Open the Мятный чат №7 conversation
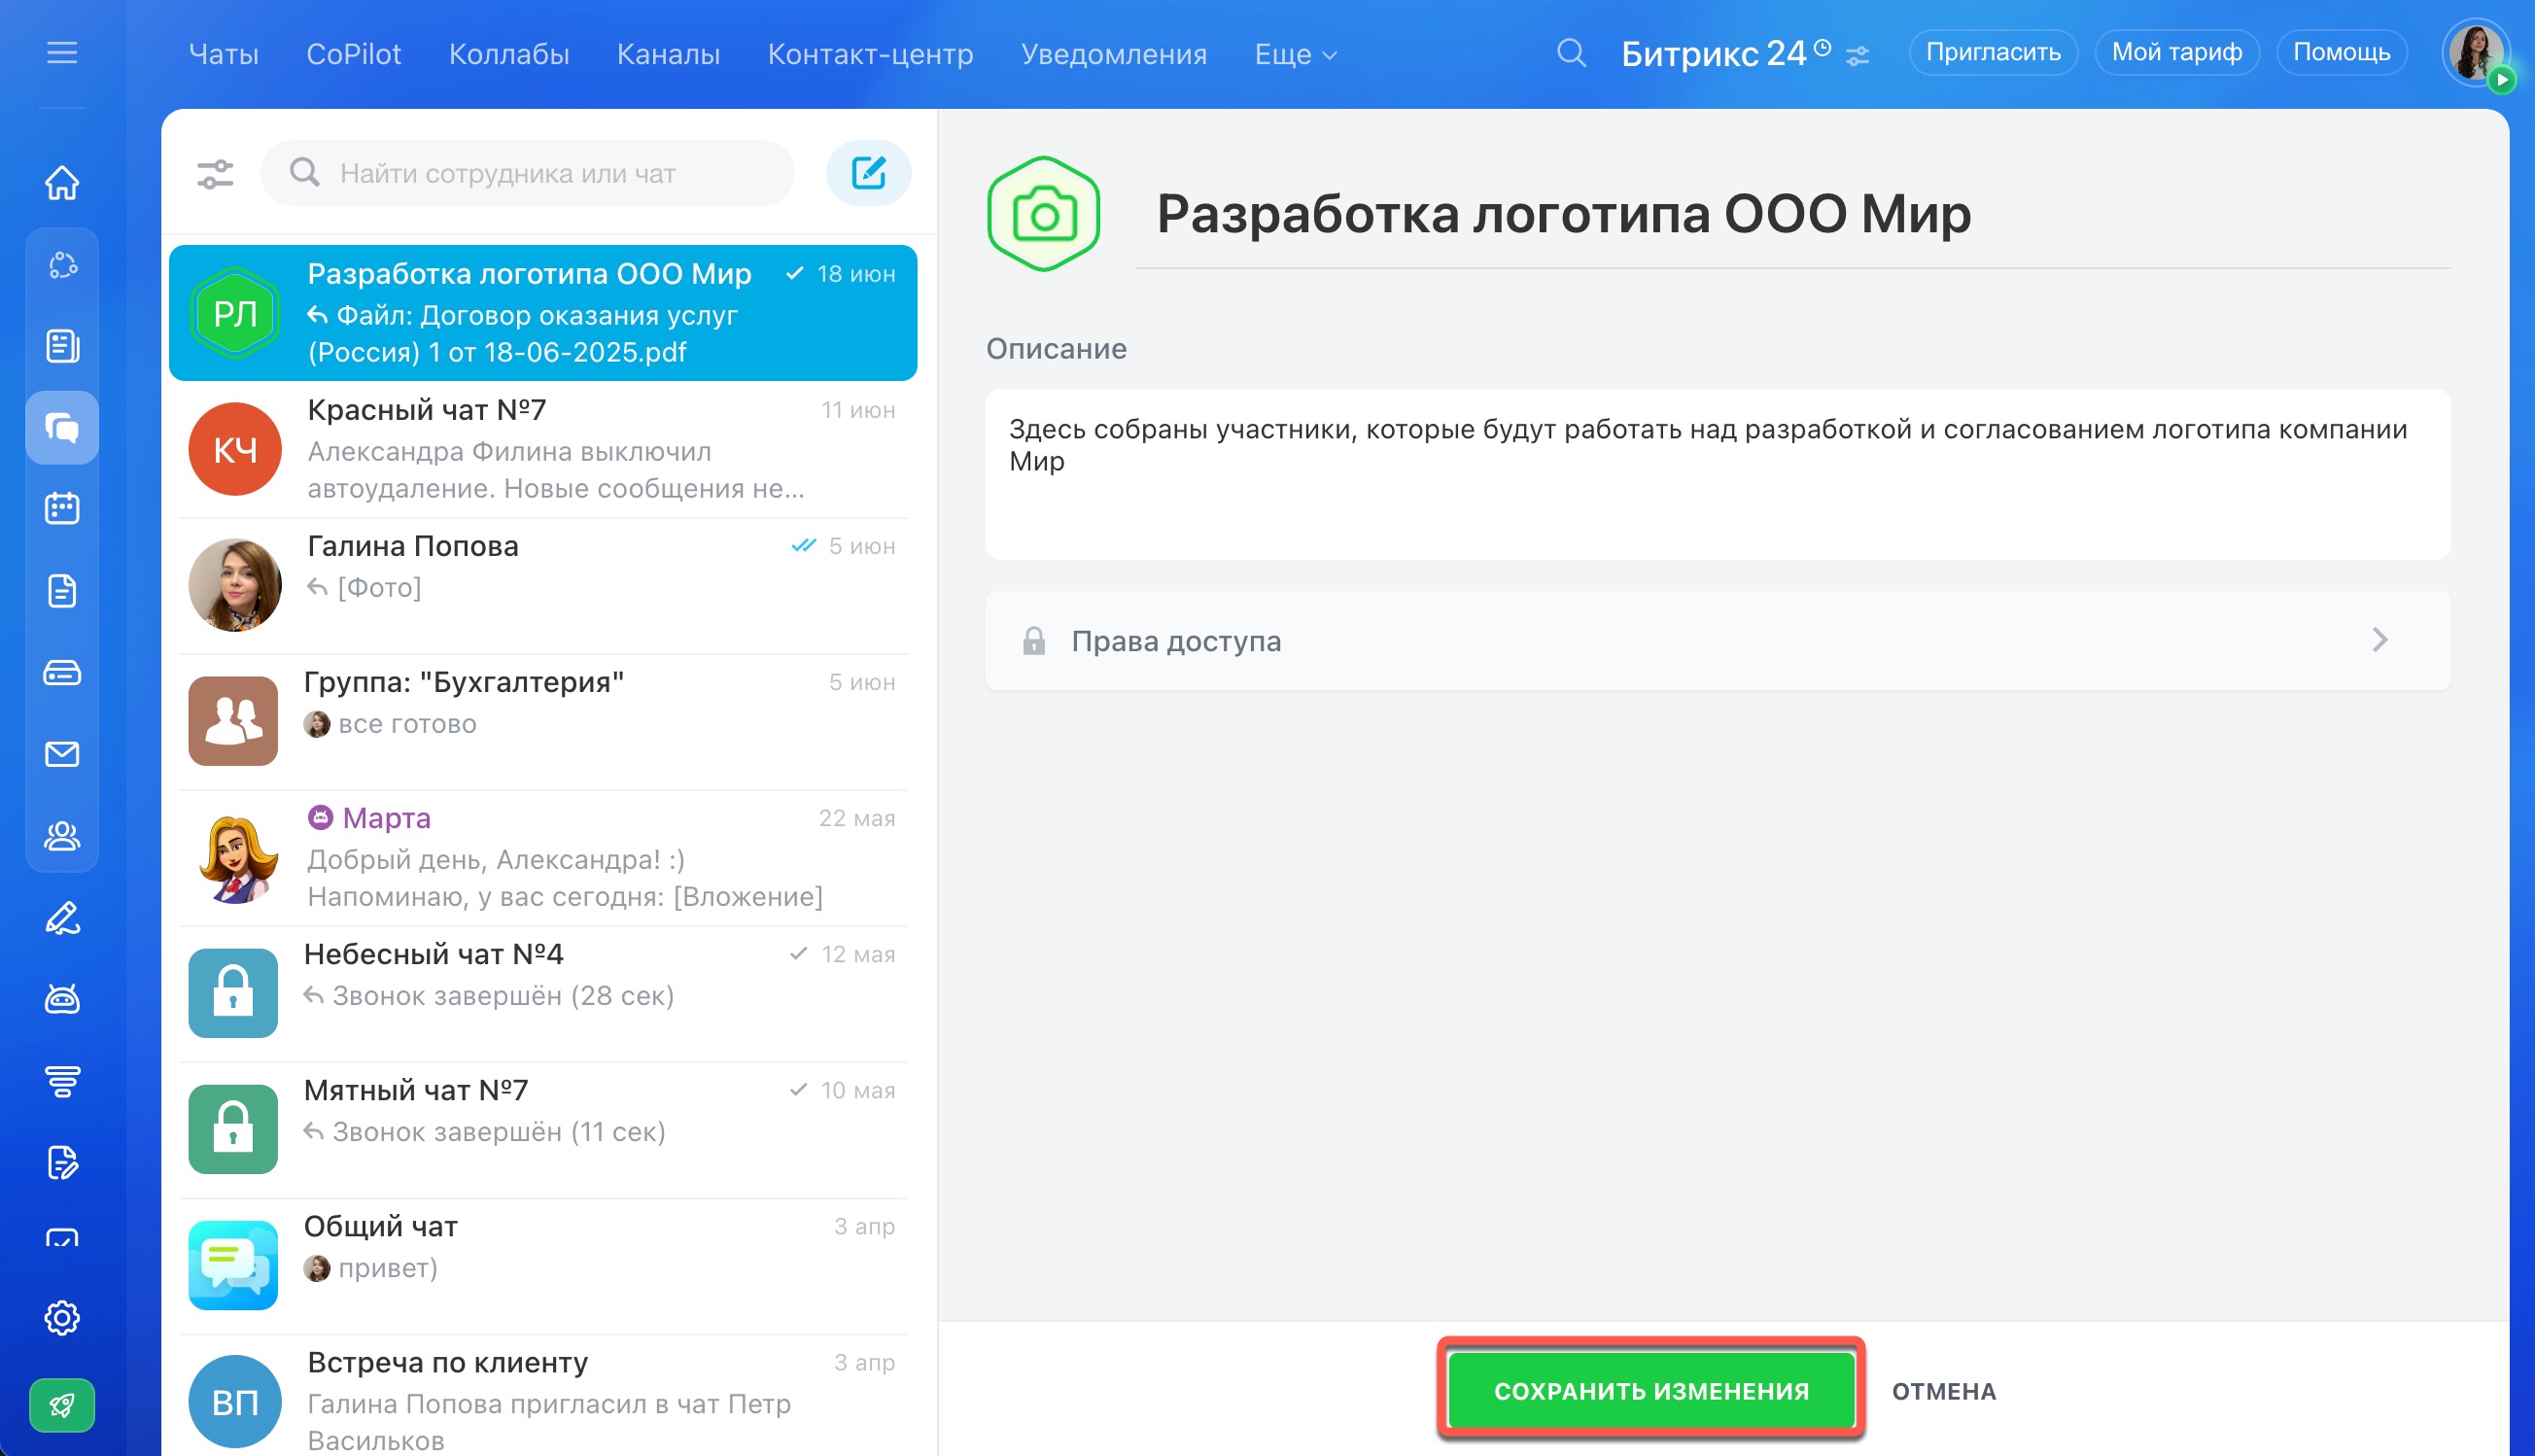Viewport: 2535px width, 1456px height. coord(543,1129)
